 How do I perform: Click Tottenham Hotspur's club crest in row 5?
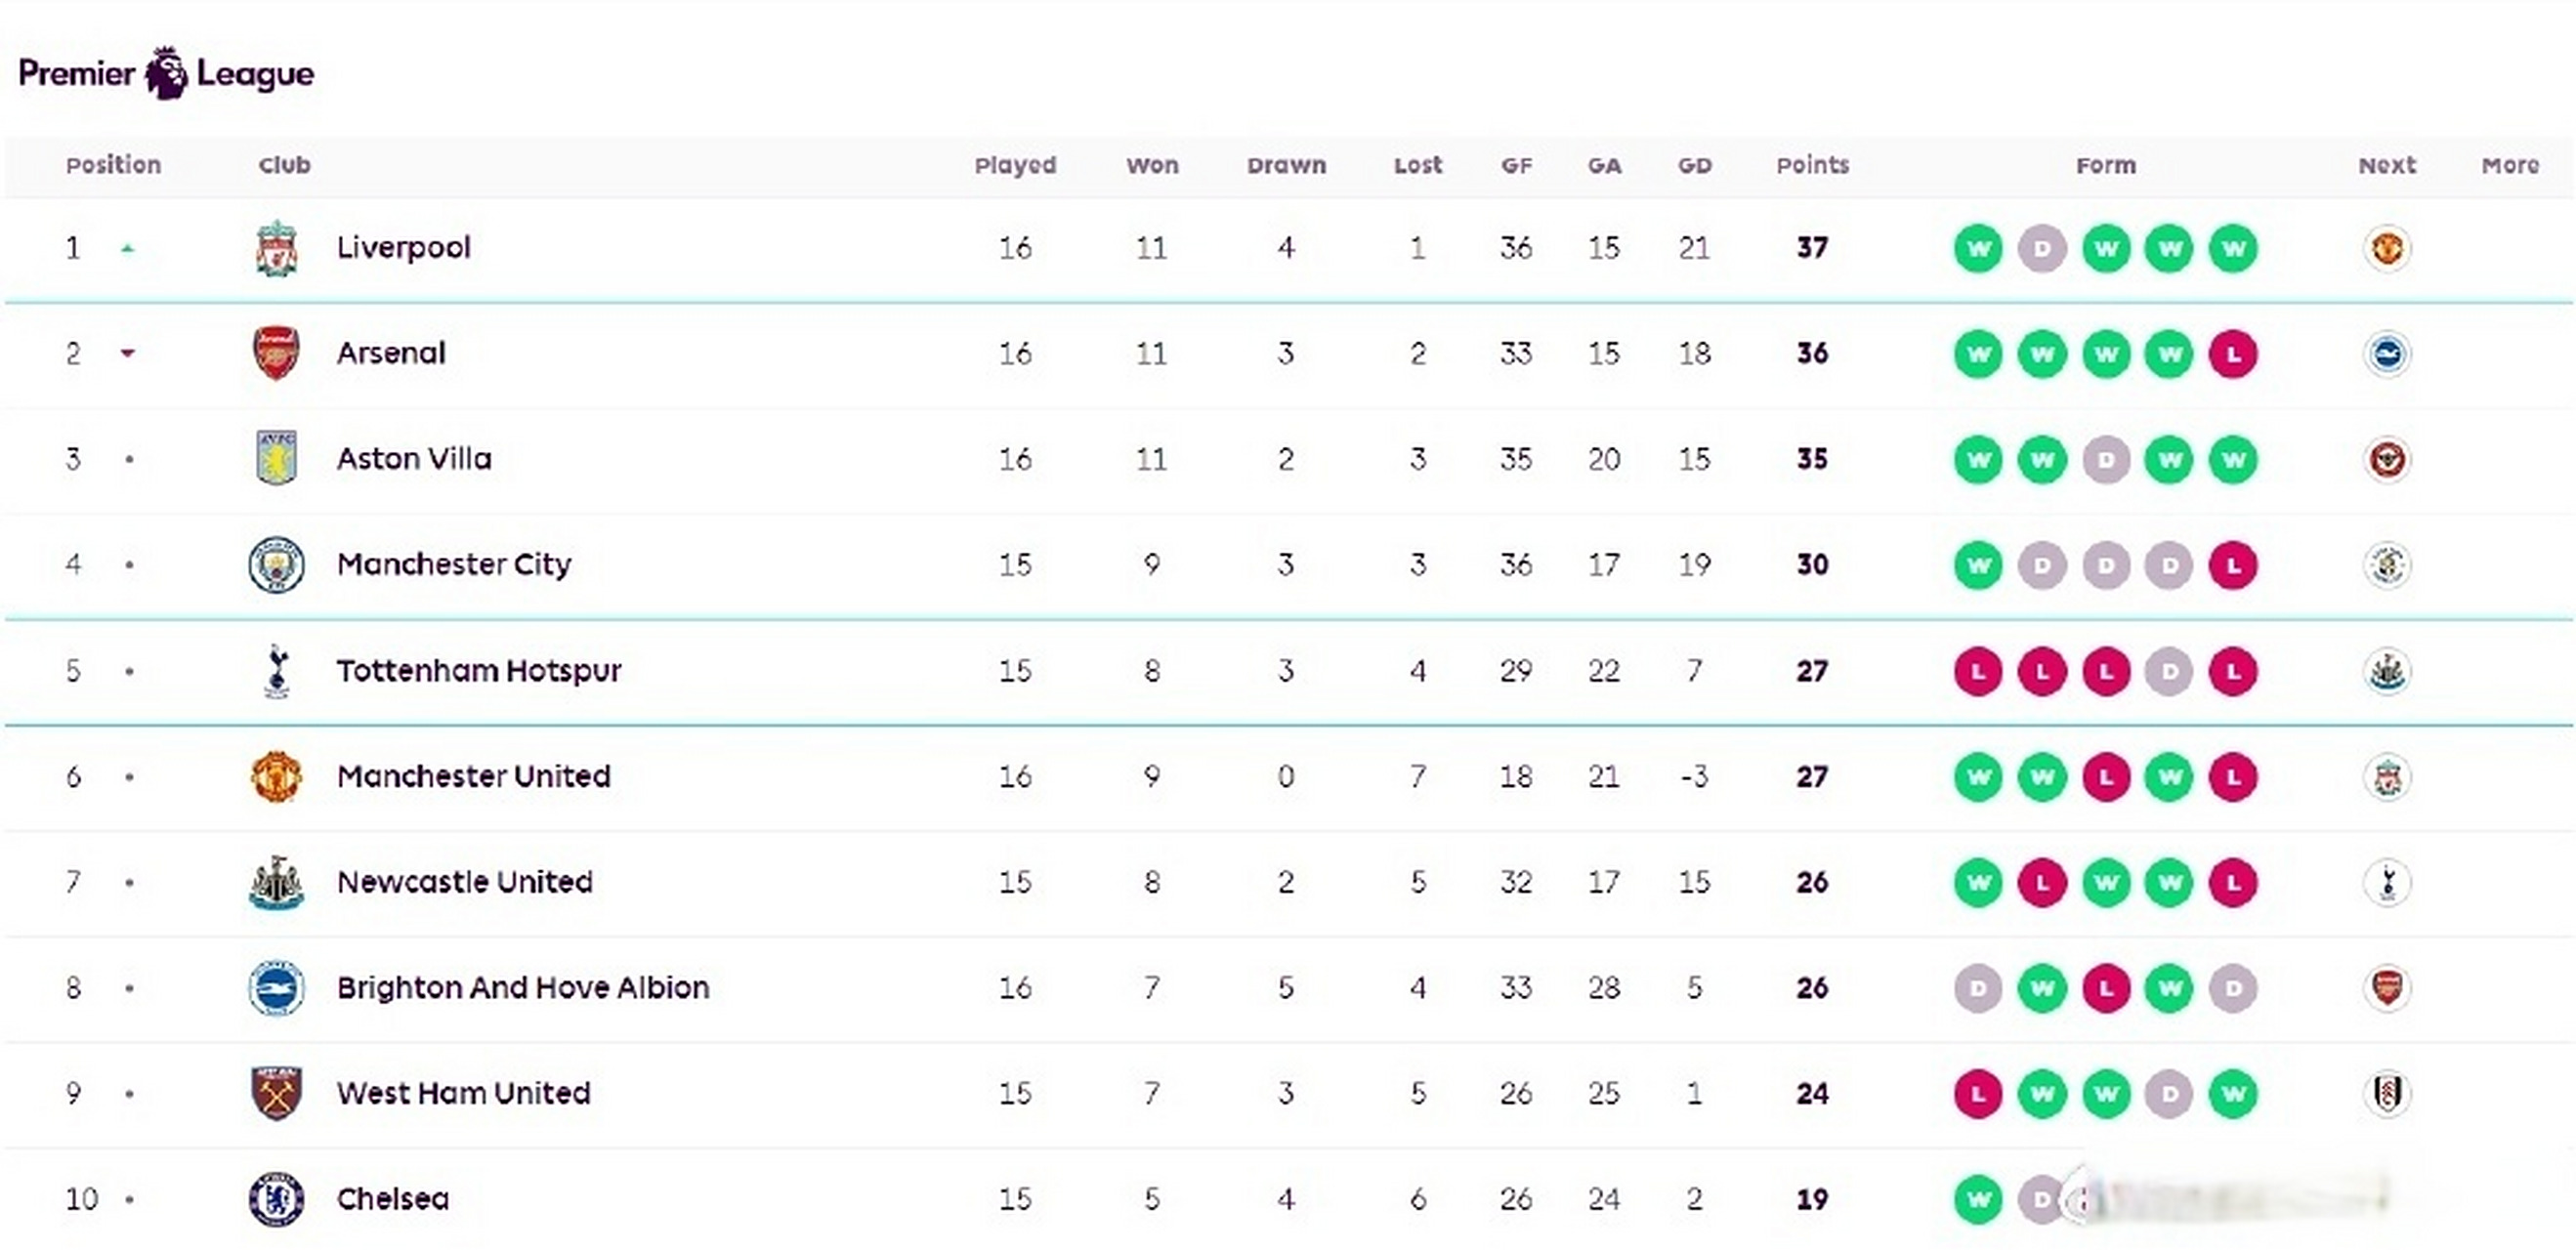click(x=277, y=671)
